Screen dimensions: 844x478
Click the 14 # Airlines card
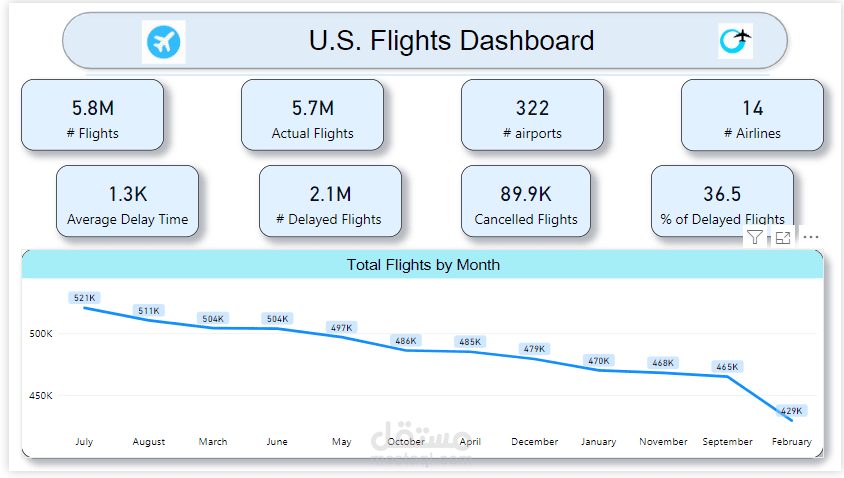752,115
